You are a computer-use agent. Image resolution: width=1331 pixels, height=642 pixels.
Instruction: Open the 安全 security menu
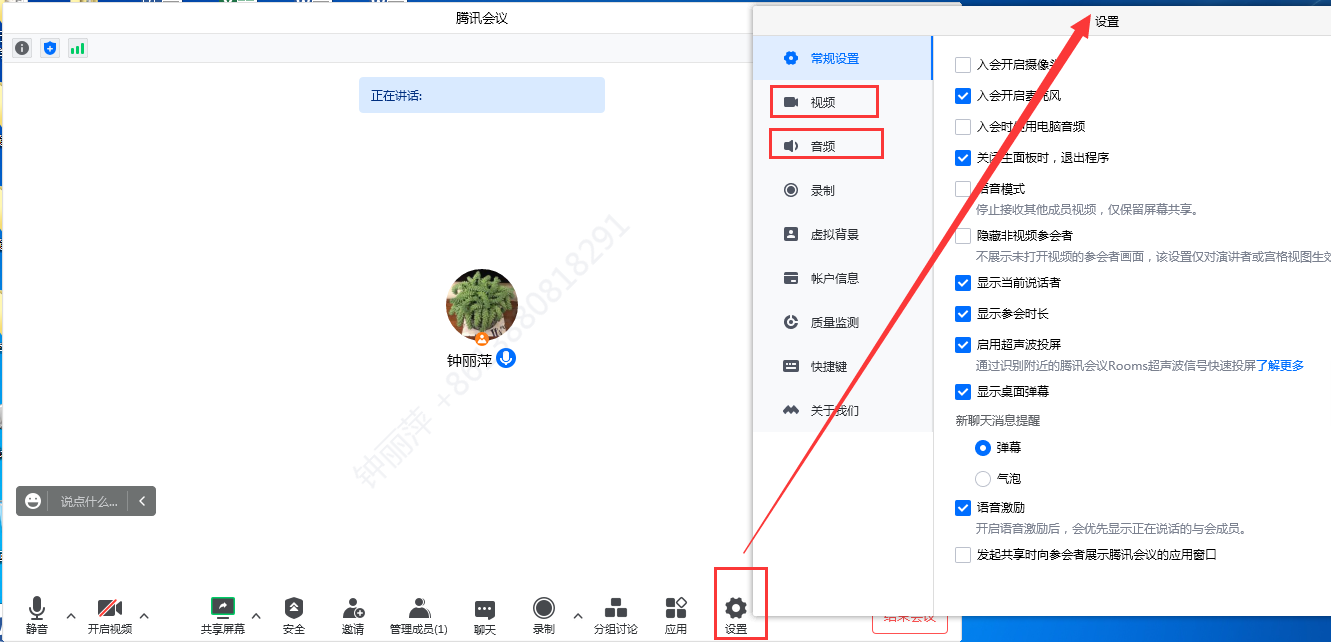(x=294, y=616)
